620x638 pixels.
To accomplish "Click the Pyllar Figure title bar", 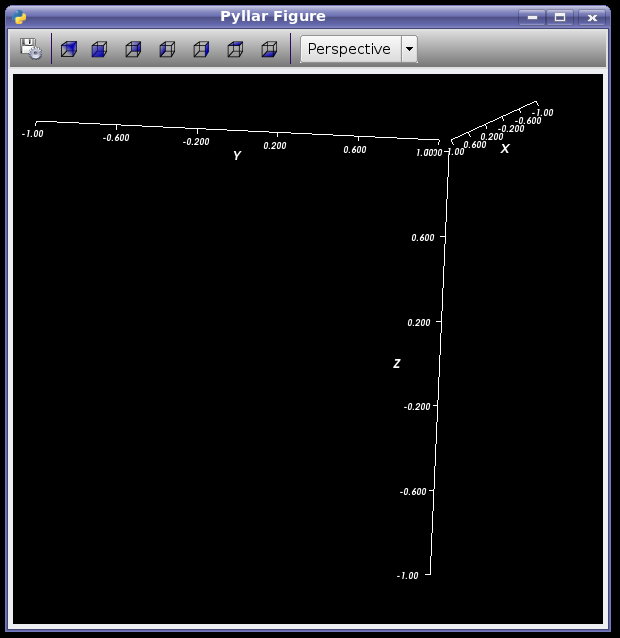I will pos(272,17).
